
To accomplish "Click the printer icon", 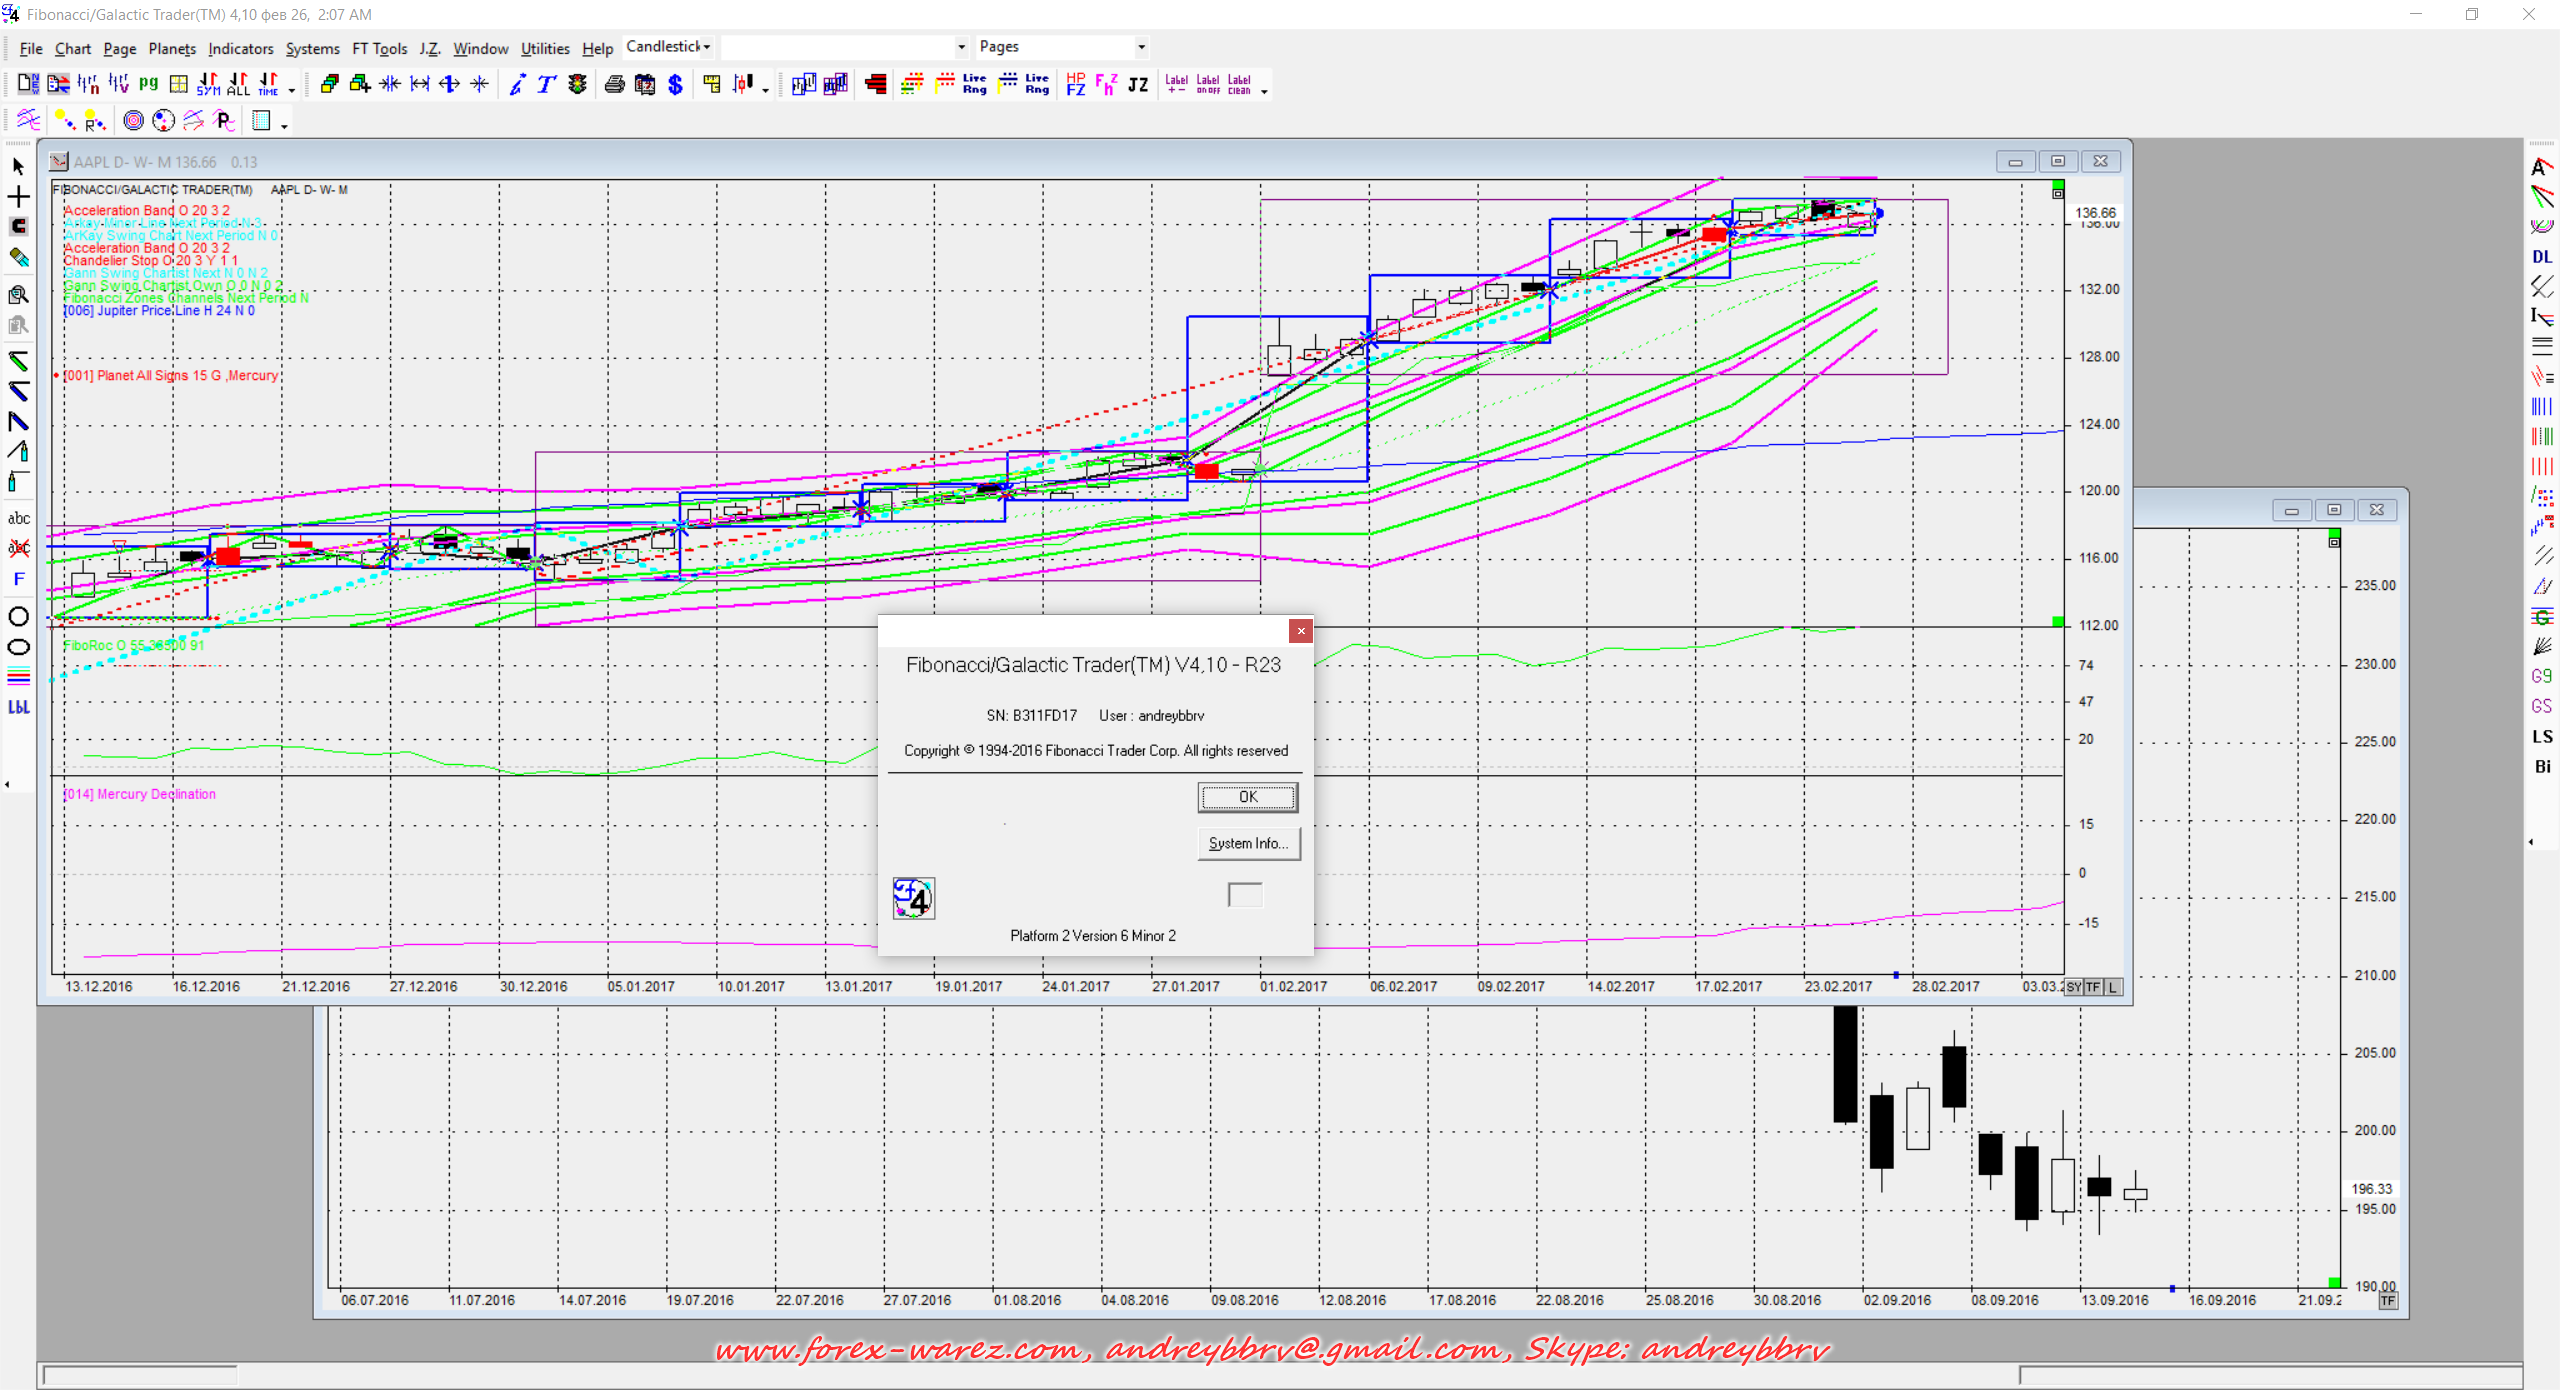I will 614,85.
